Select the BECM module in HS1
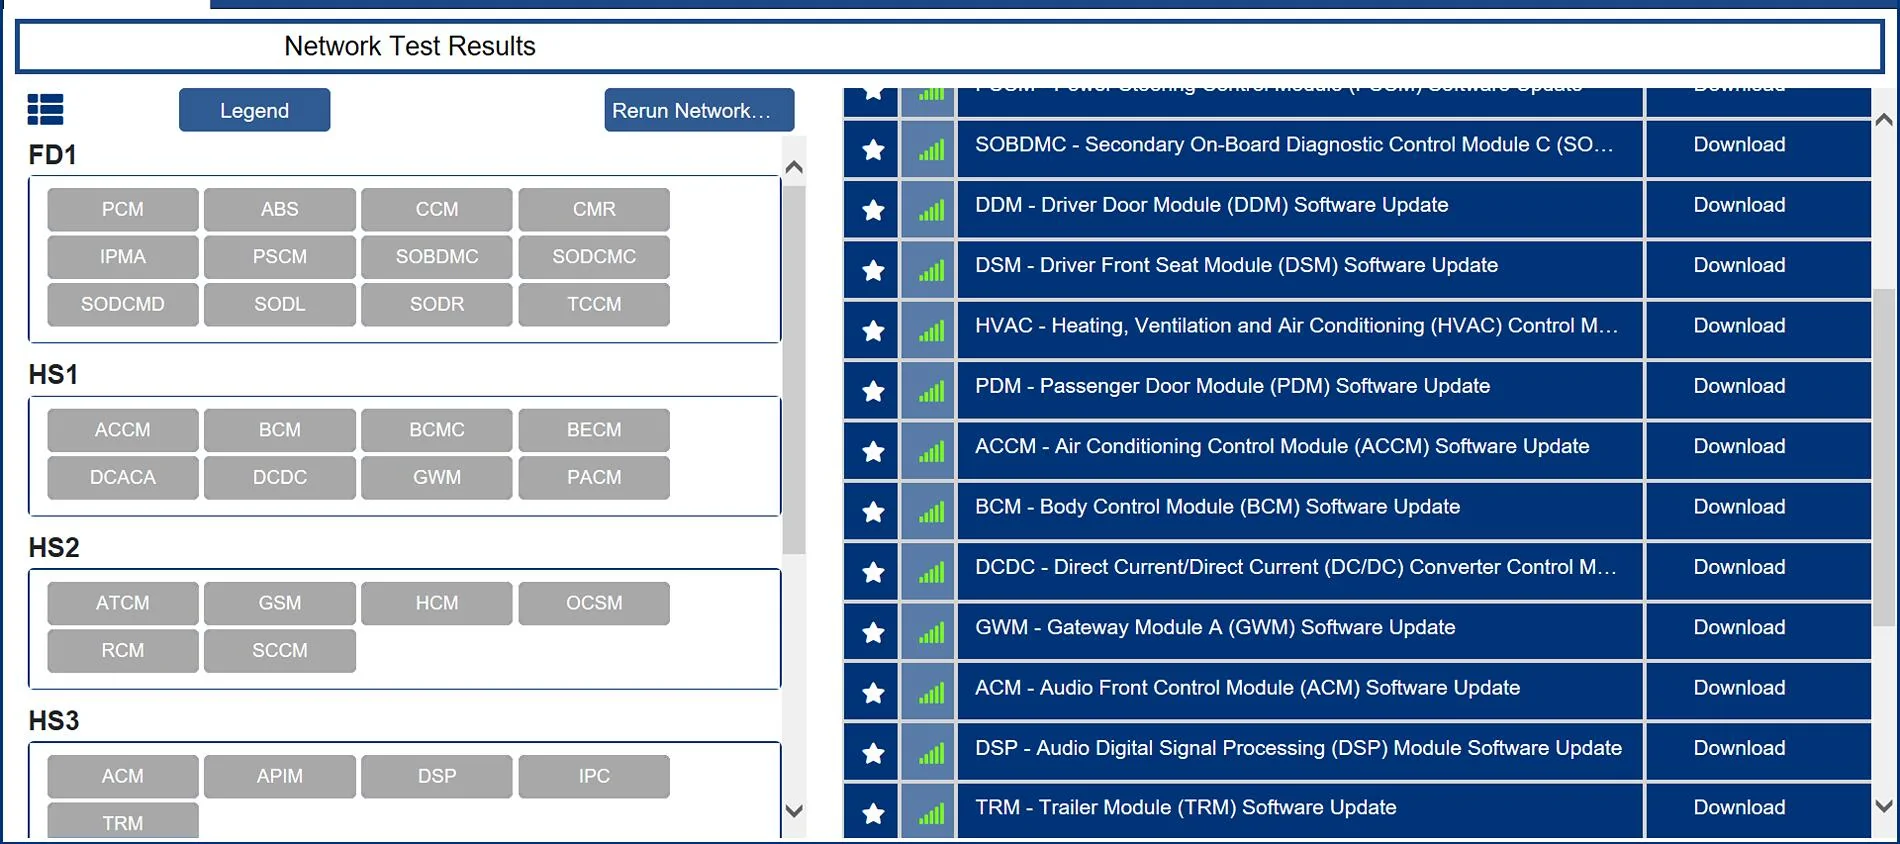 [x=594, y=430]
